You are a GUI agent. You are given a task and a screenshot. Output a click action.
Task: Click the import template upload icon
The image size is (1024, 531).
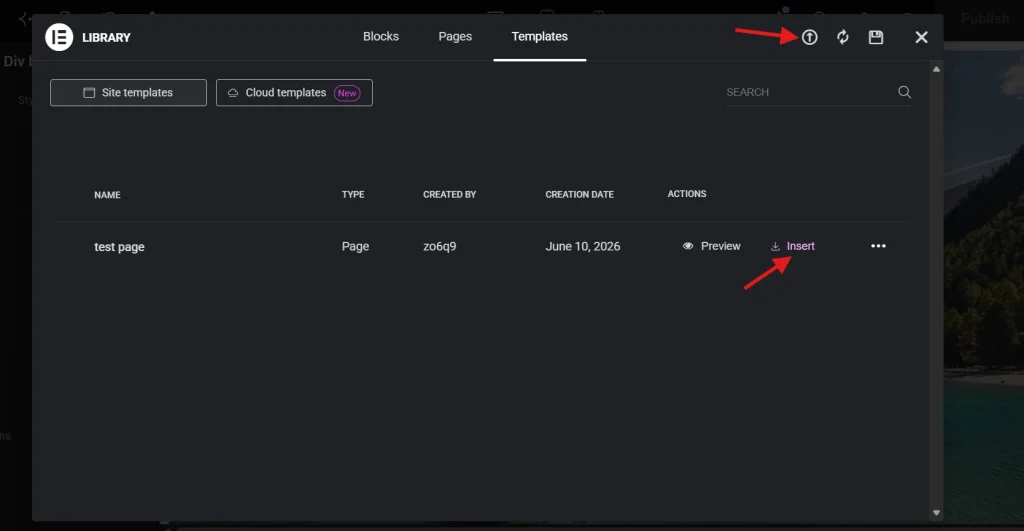coord(809,37)
